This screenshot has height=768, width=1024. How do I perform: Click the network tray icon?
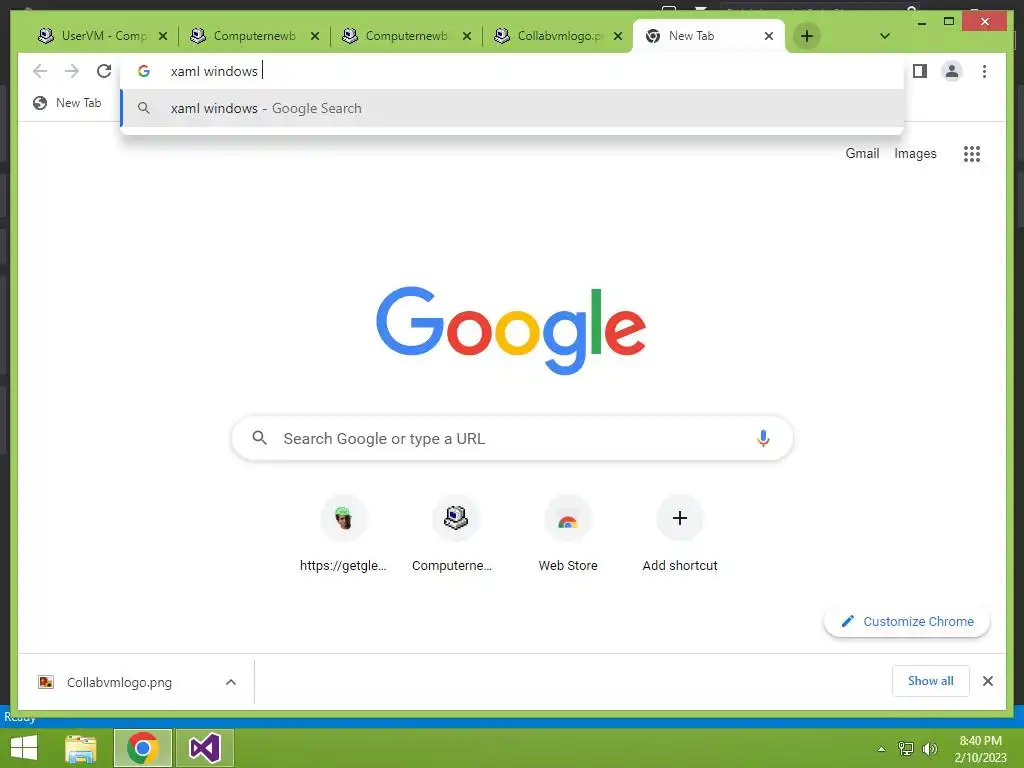[906, 748]
